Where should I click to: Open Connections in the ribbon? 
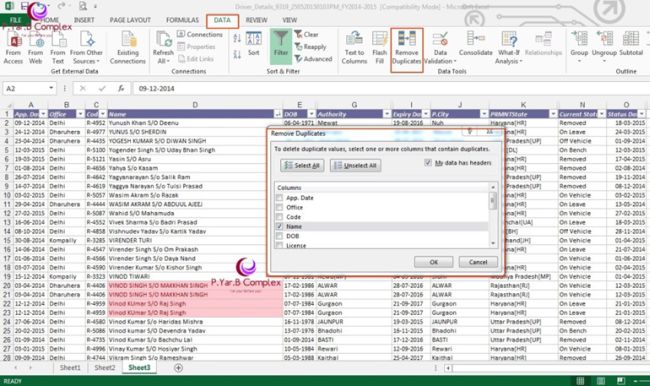200,34
